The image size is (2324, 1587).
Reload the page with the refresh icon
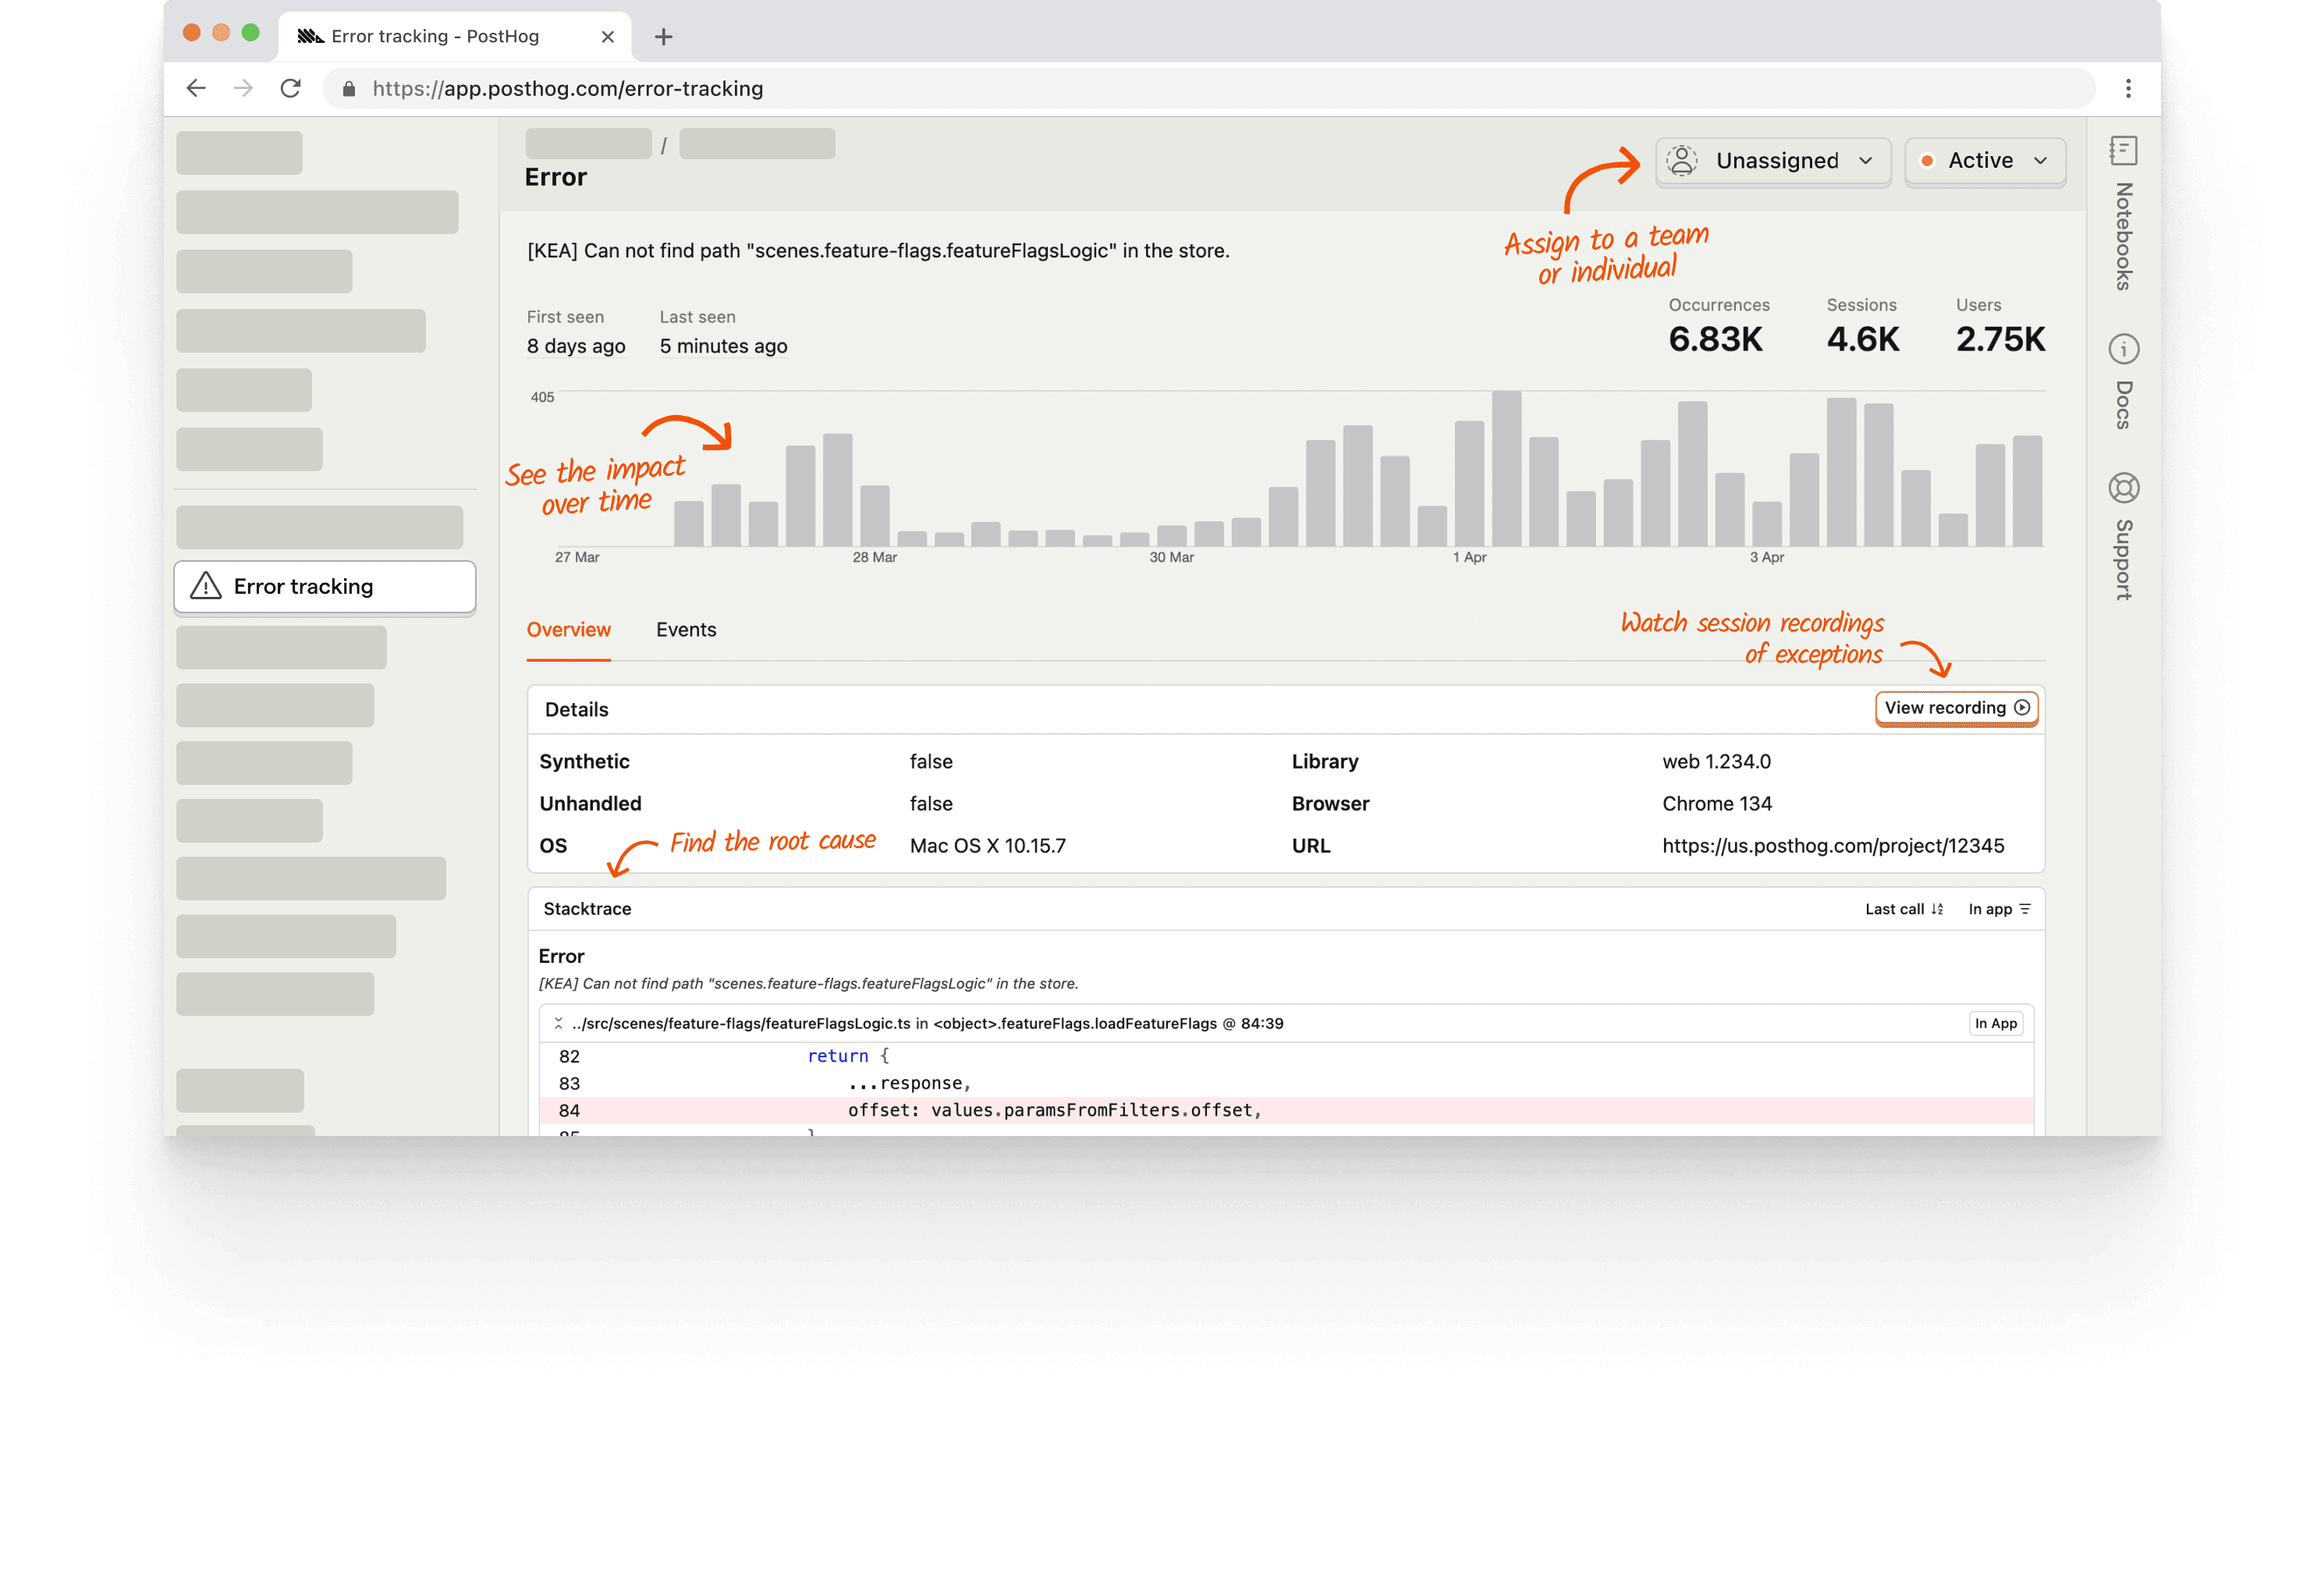pos(290,88)
